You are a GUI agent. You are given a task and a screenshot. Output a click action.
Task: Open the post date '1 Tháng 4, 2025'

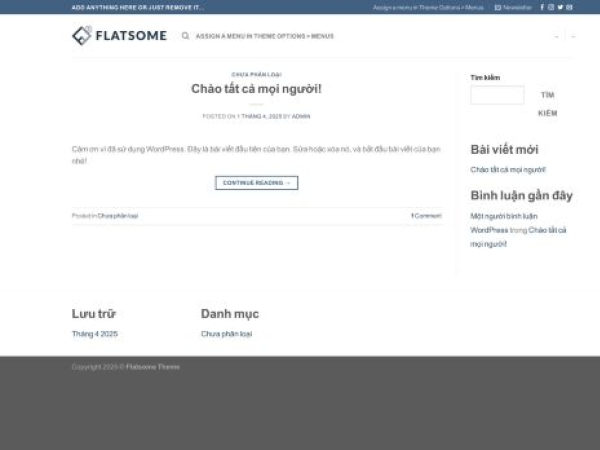tap(259, 116)
